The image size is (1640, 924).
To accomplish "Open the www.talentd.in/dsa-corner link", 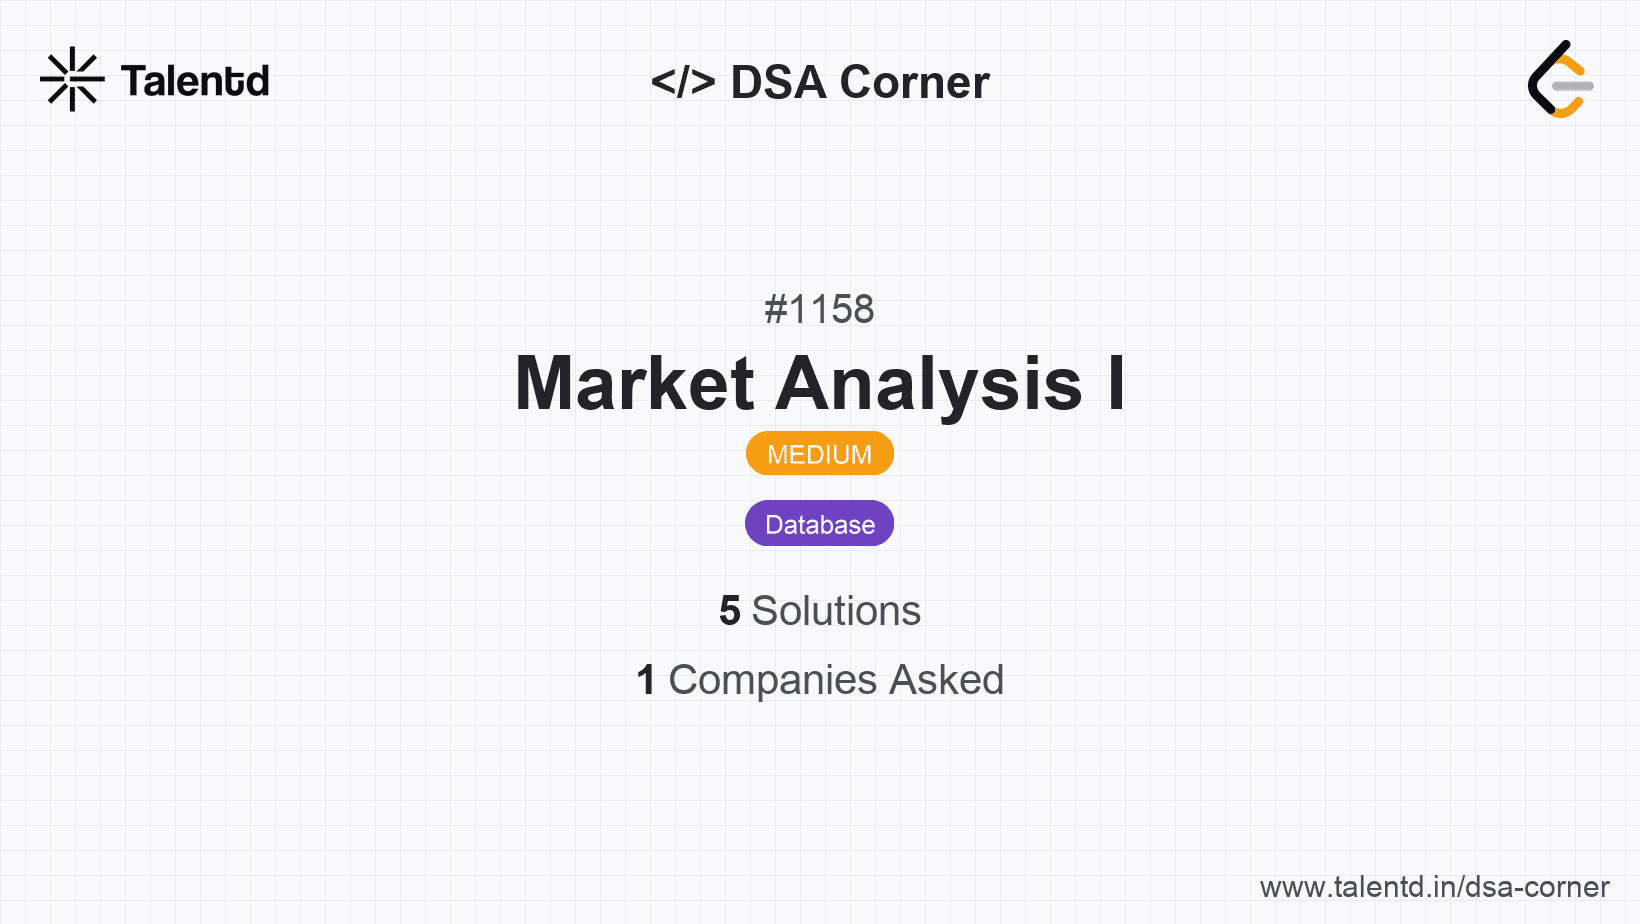I will pyautogui.click(x=1434, y=887).
